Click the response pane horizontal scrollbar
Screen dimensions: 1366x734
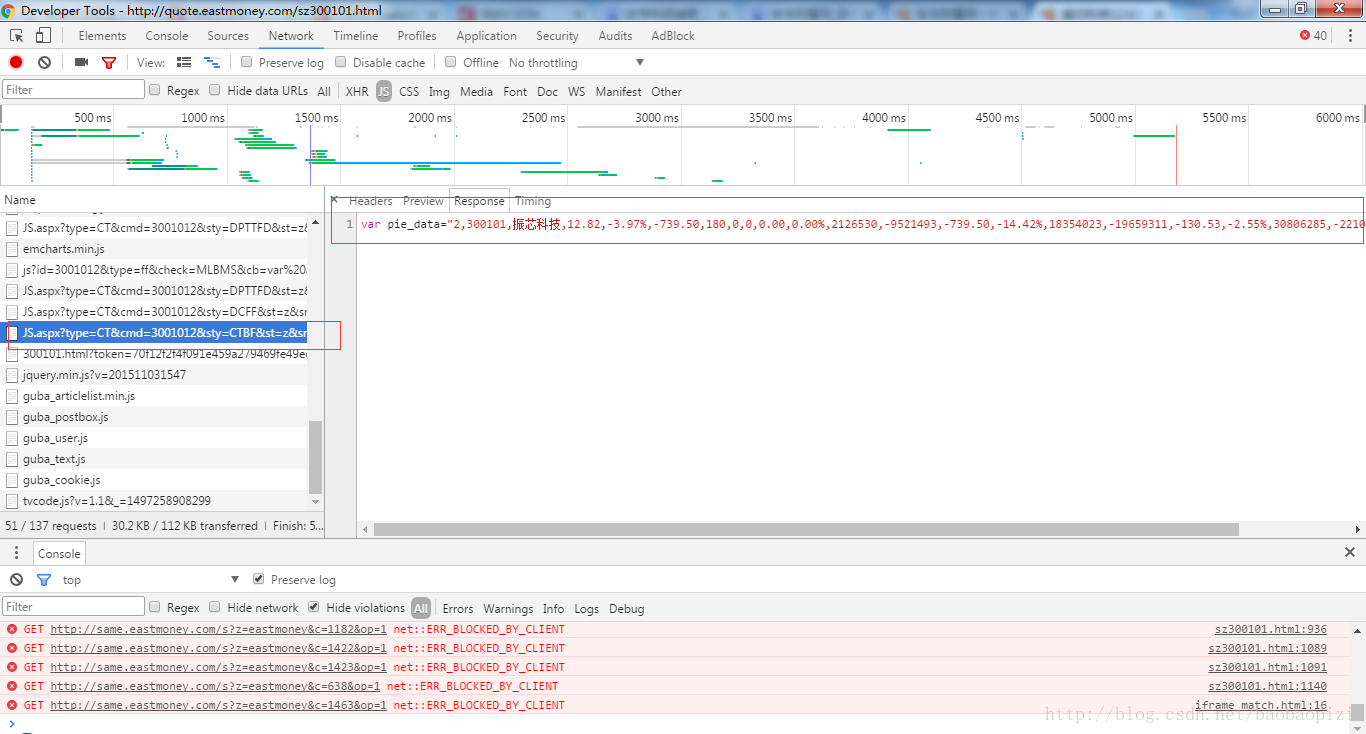[805, 529]
